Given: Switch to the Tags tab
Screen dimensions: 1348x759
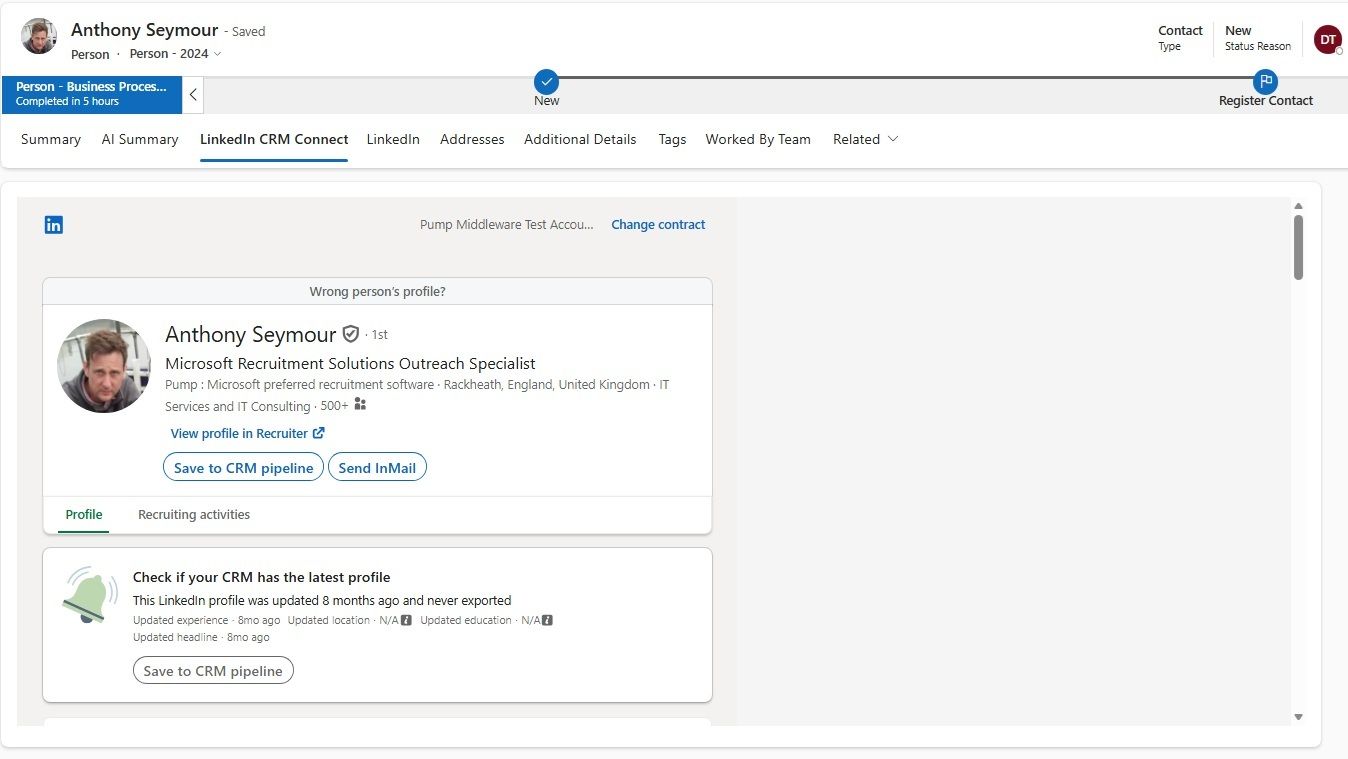Looking at the screenshot, I should 672,139.
